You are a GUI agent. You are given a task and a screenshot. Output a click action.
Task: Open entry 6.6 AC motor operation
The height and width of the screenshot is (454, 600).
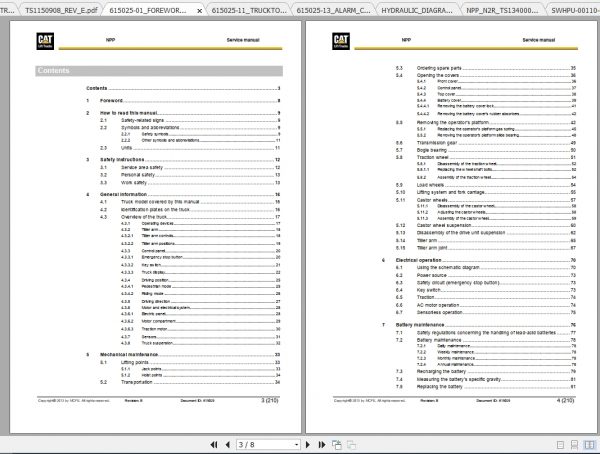click(486, 305)
